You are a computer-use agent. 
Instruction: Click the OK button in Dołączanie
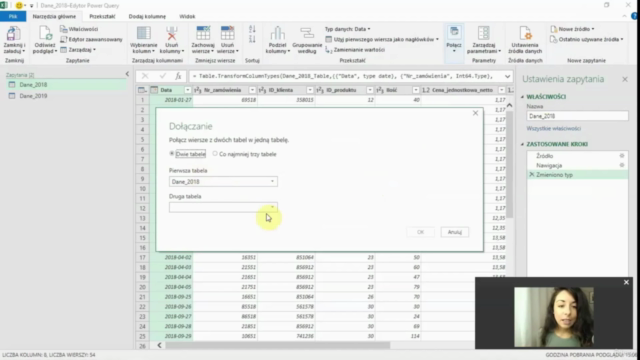click(420, 232)
